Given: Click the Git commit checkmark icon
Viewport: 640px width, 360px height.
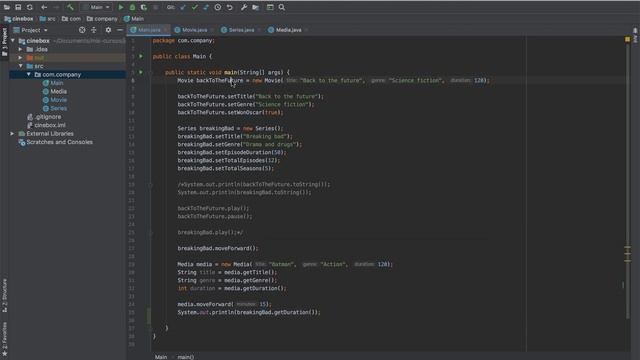Looking at the screenshot, I should 194,7.
